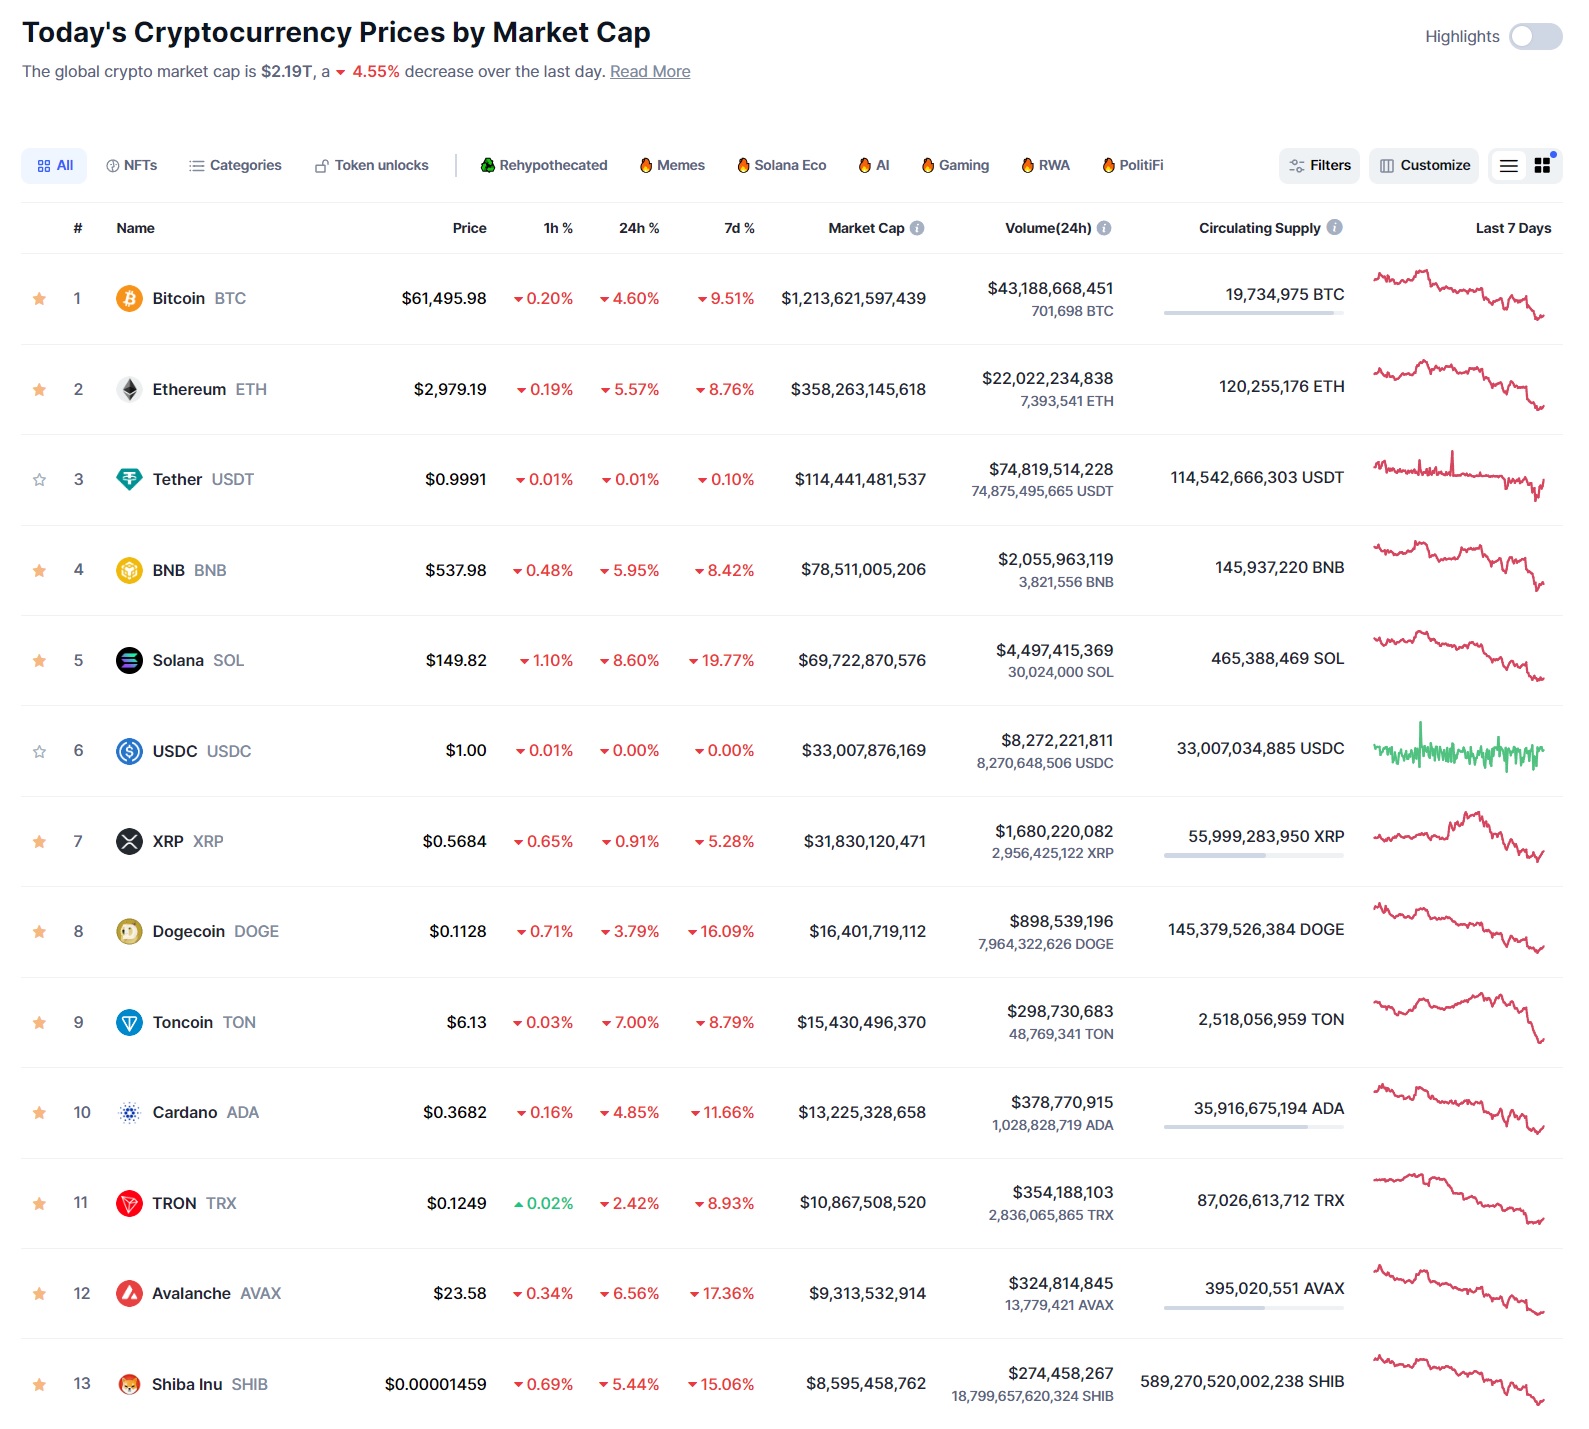
Task: Click the Bitcoin coin logo icon
Action: pyautogui.click(x=129, y=298)
